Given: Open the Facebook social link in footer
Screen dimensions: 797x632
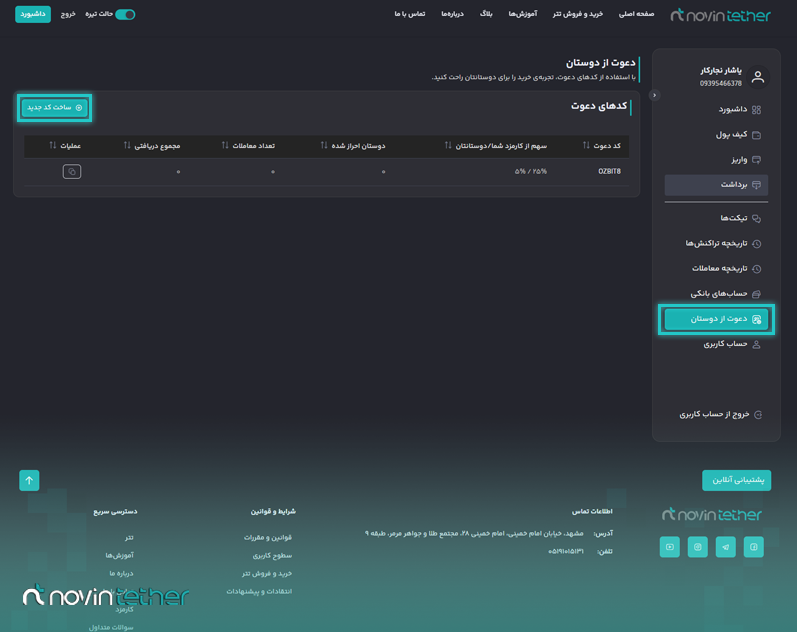Looking at the screenshot, I should [x=753, y=547].
